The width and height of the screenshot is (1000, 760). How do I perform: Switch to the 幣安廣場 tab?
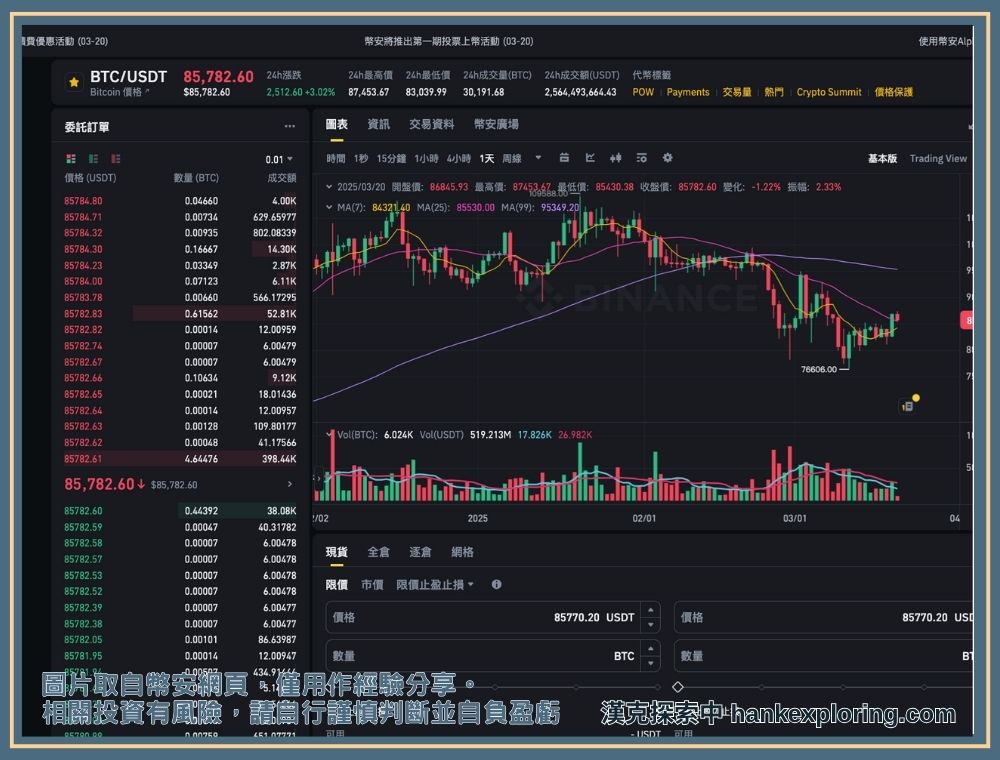pyautogui.click(x=496, y=124)
